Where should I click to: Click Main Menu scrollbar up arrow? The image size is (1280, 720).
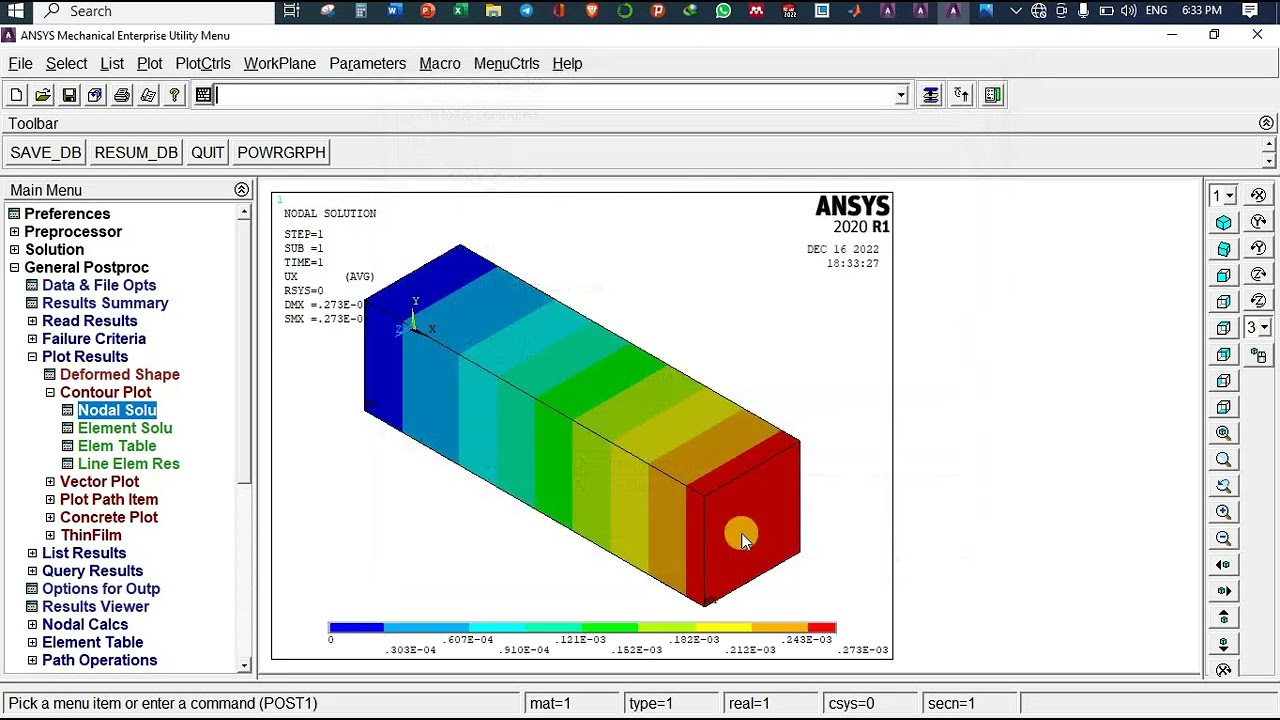click(244, 212)
